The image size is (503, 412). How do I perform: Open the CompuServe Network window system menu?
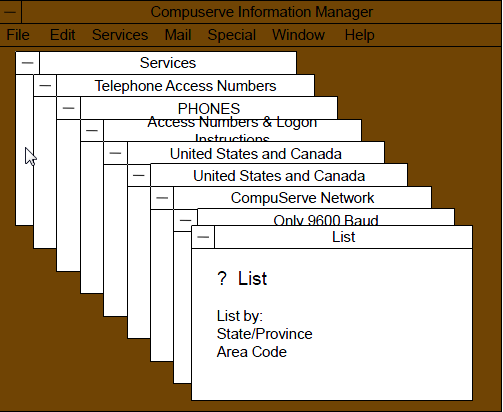(x=162, y=198)
